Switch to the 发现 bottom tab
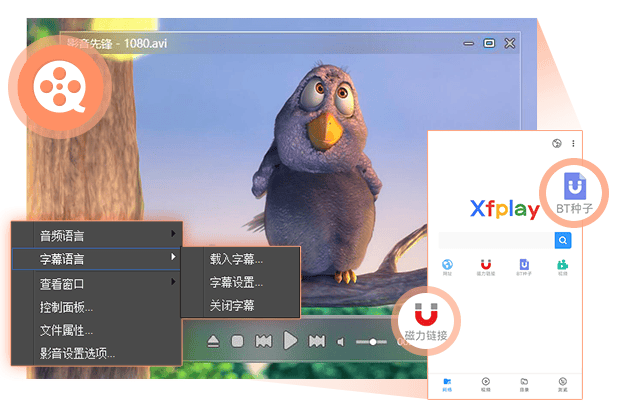 click(562, 385)
